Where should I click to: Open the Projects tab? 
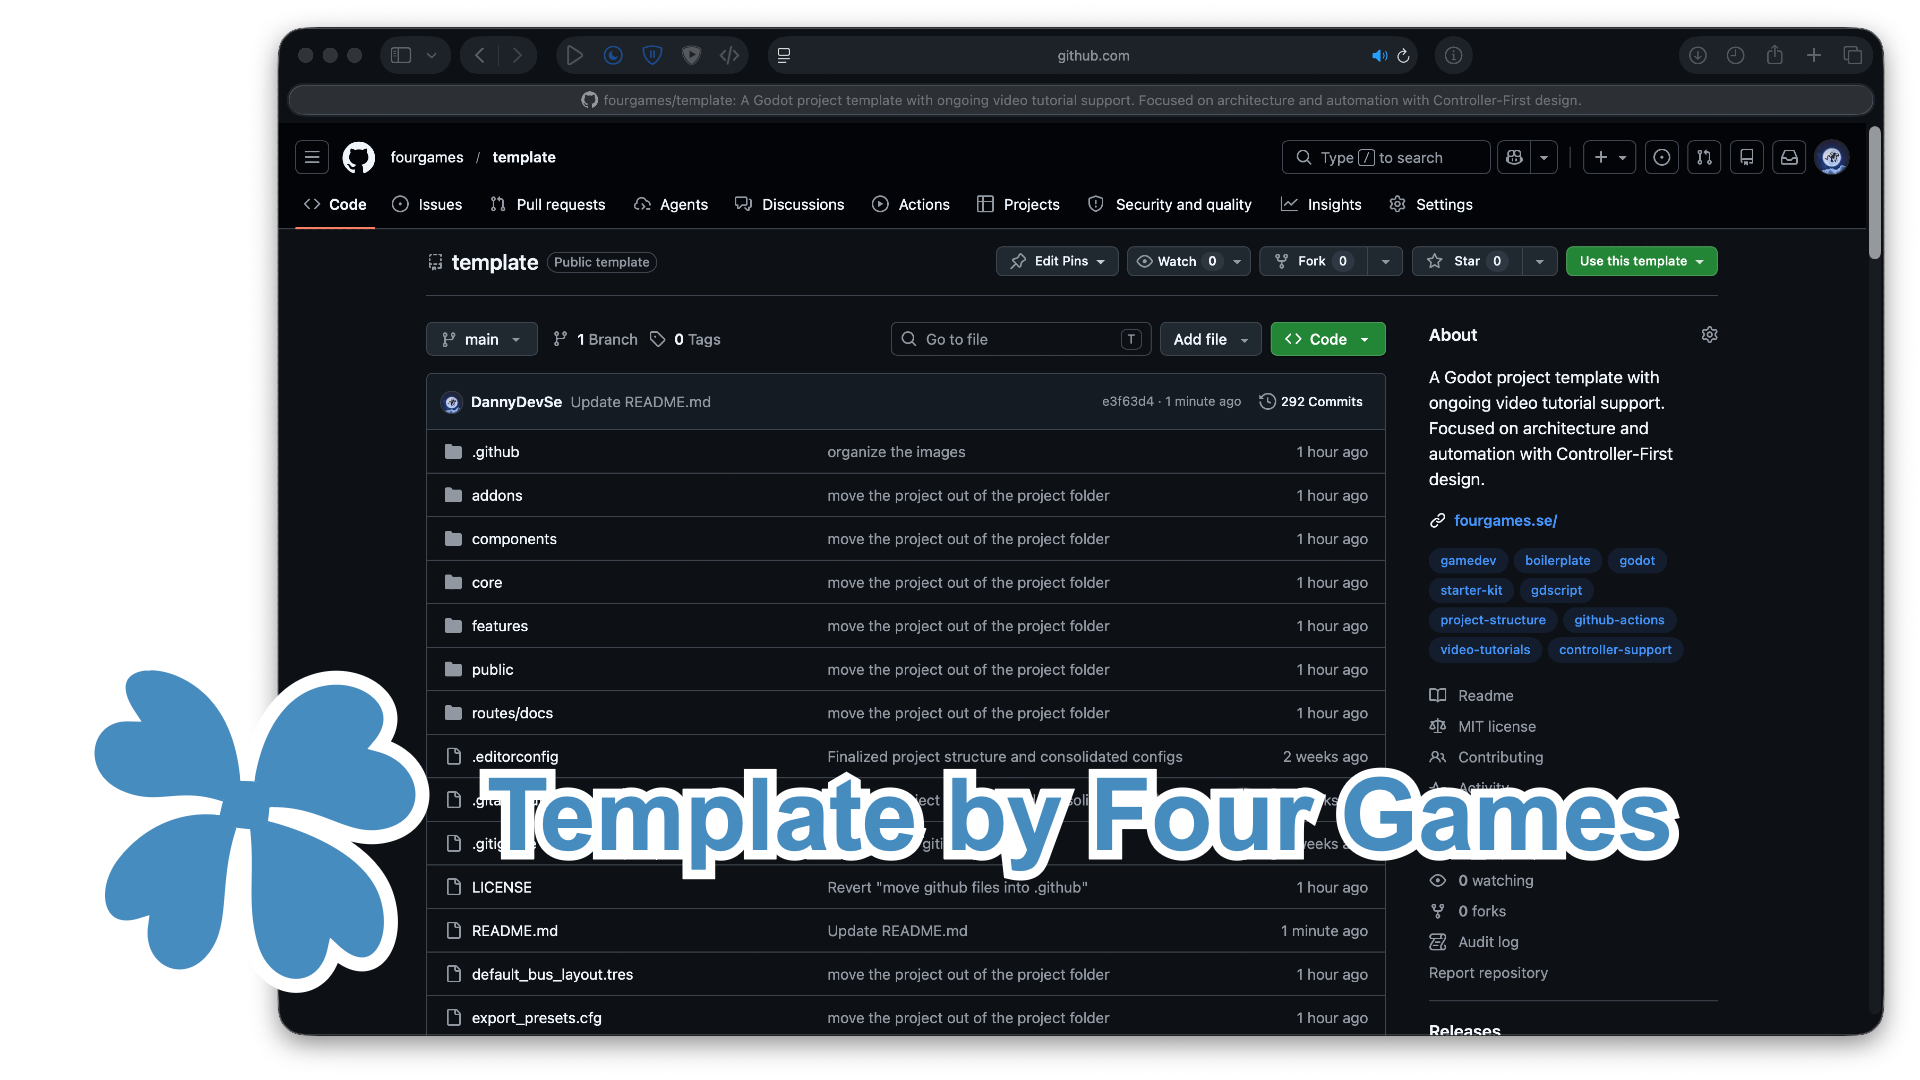point(1018,205)
